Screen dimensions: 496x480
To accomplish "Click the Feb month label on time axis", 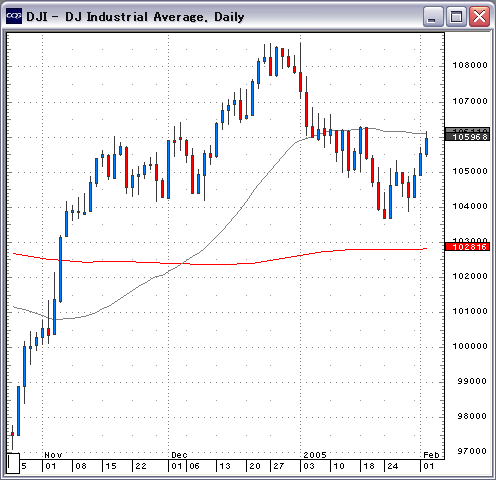I will pyautogui.click(x=431, y=455).
